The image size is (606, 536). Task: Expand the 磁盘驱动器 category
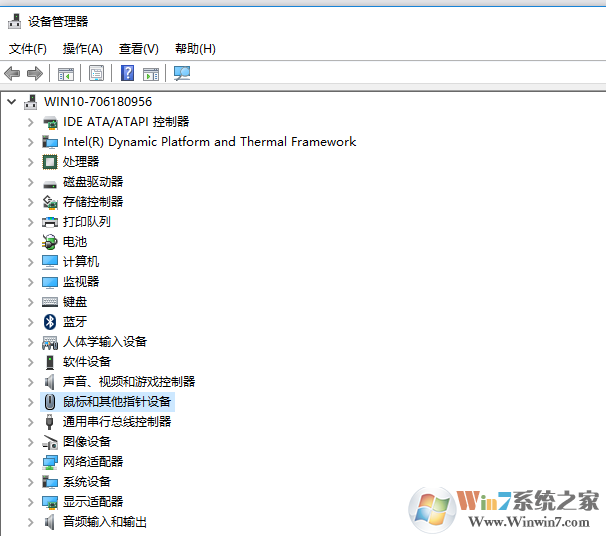pos(31,182)
